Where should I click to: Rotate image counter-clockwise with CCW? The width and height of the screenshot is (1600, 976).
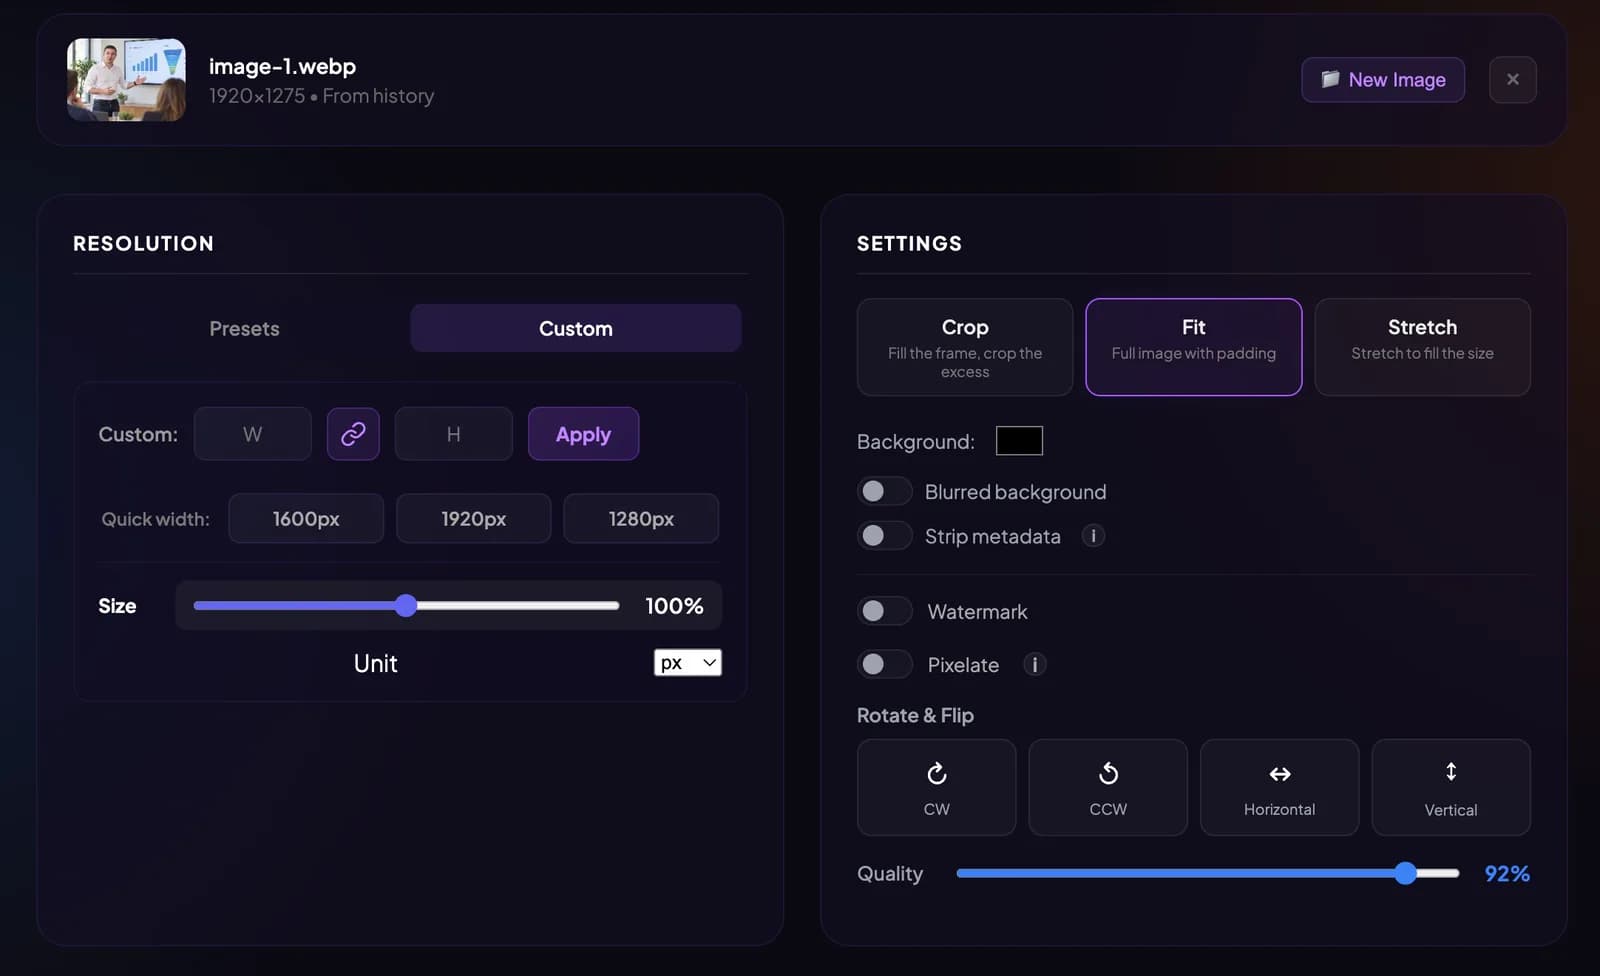(1108, 787)
